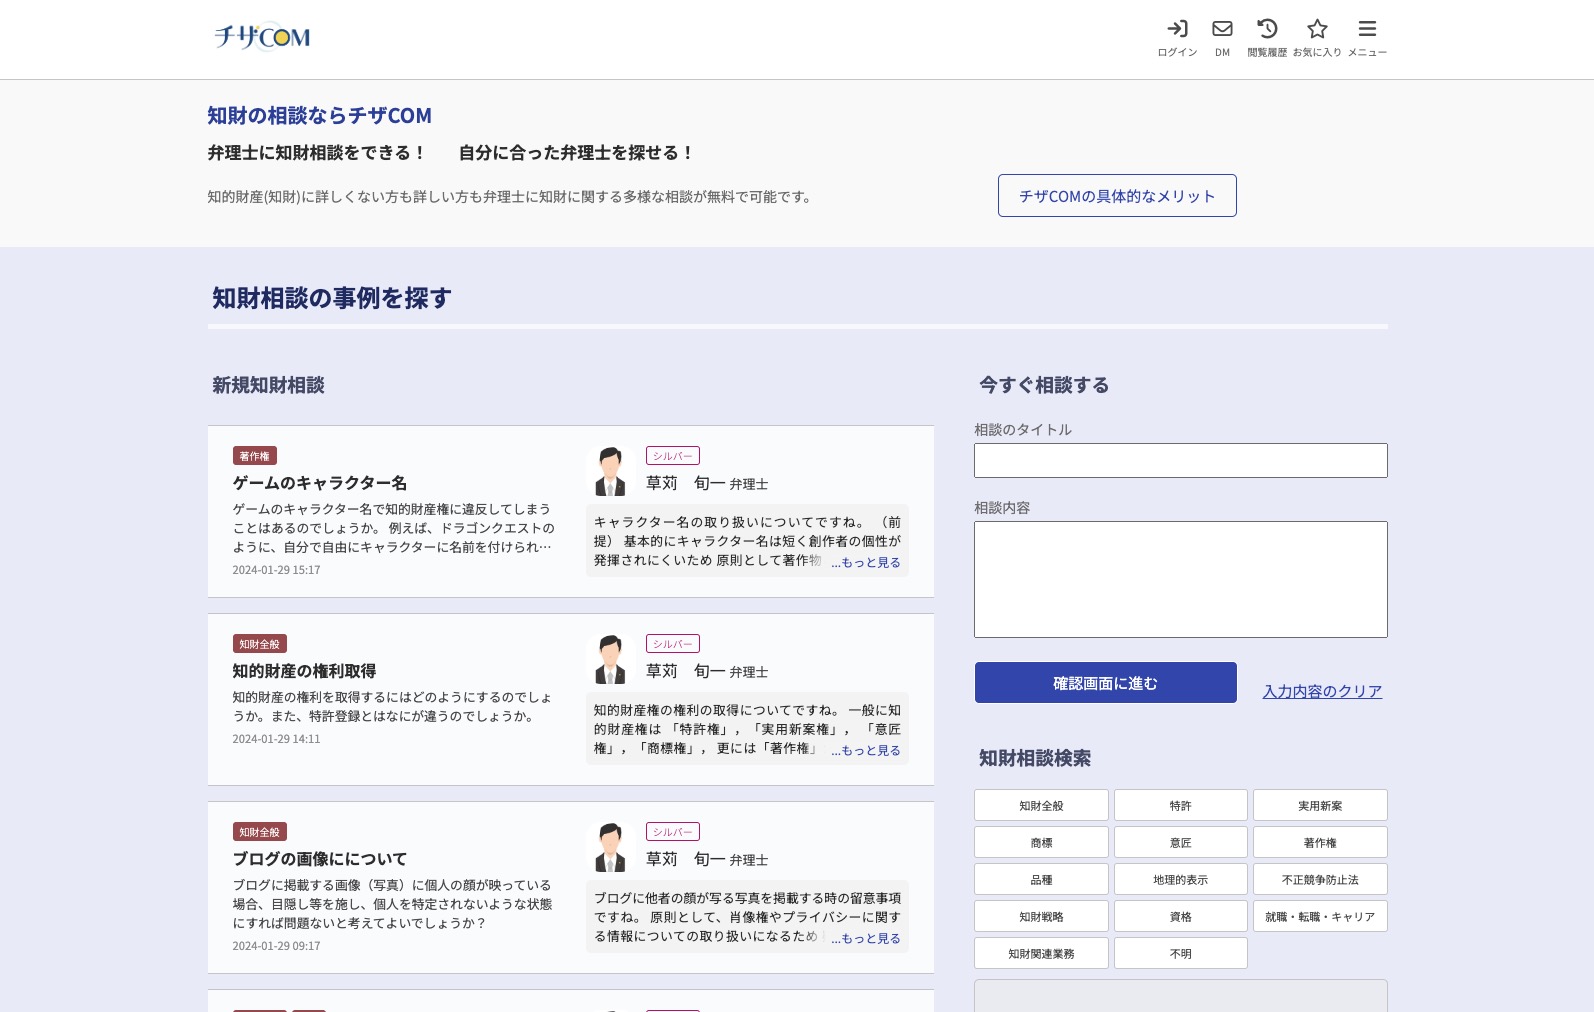Select the 知財関連業務 search category
Screen dimensions: 1594x1012
pos(1041,954)
